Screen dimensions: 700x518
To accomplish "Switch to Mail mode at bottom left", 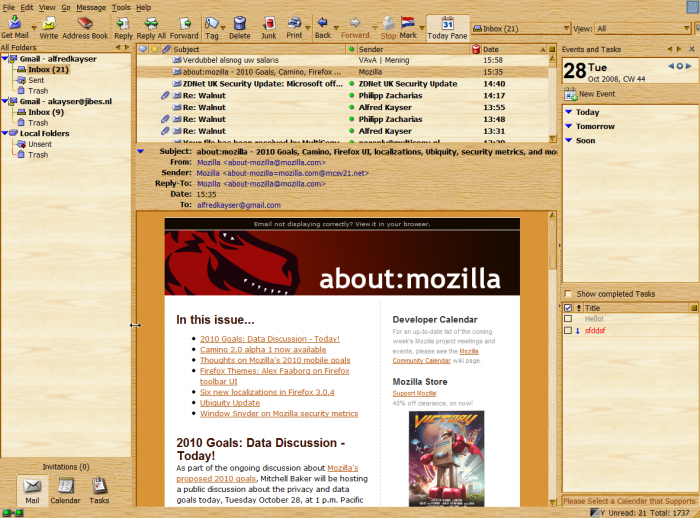I will click(32, 490).
